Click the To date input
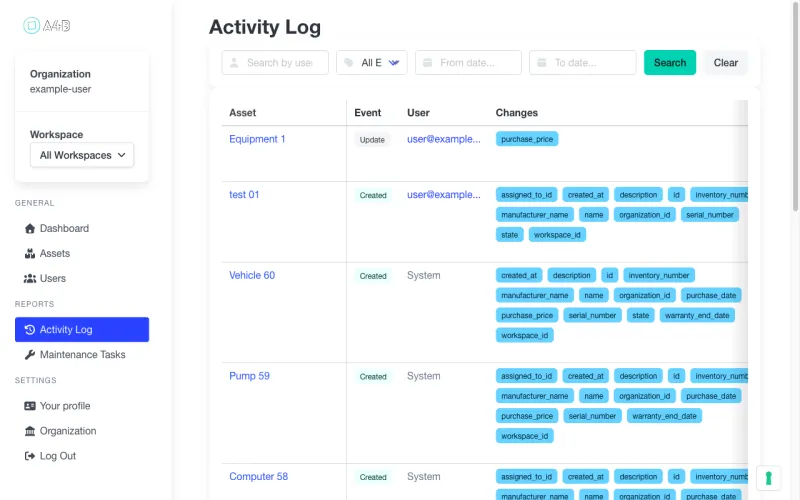 [x=583, y=62]
